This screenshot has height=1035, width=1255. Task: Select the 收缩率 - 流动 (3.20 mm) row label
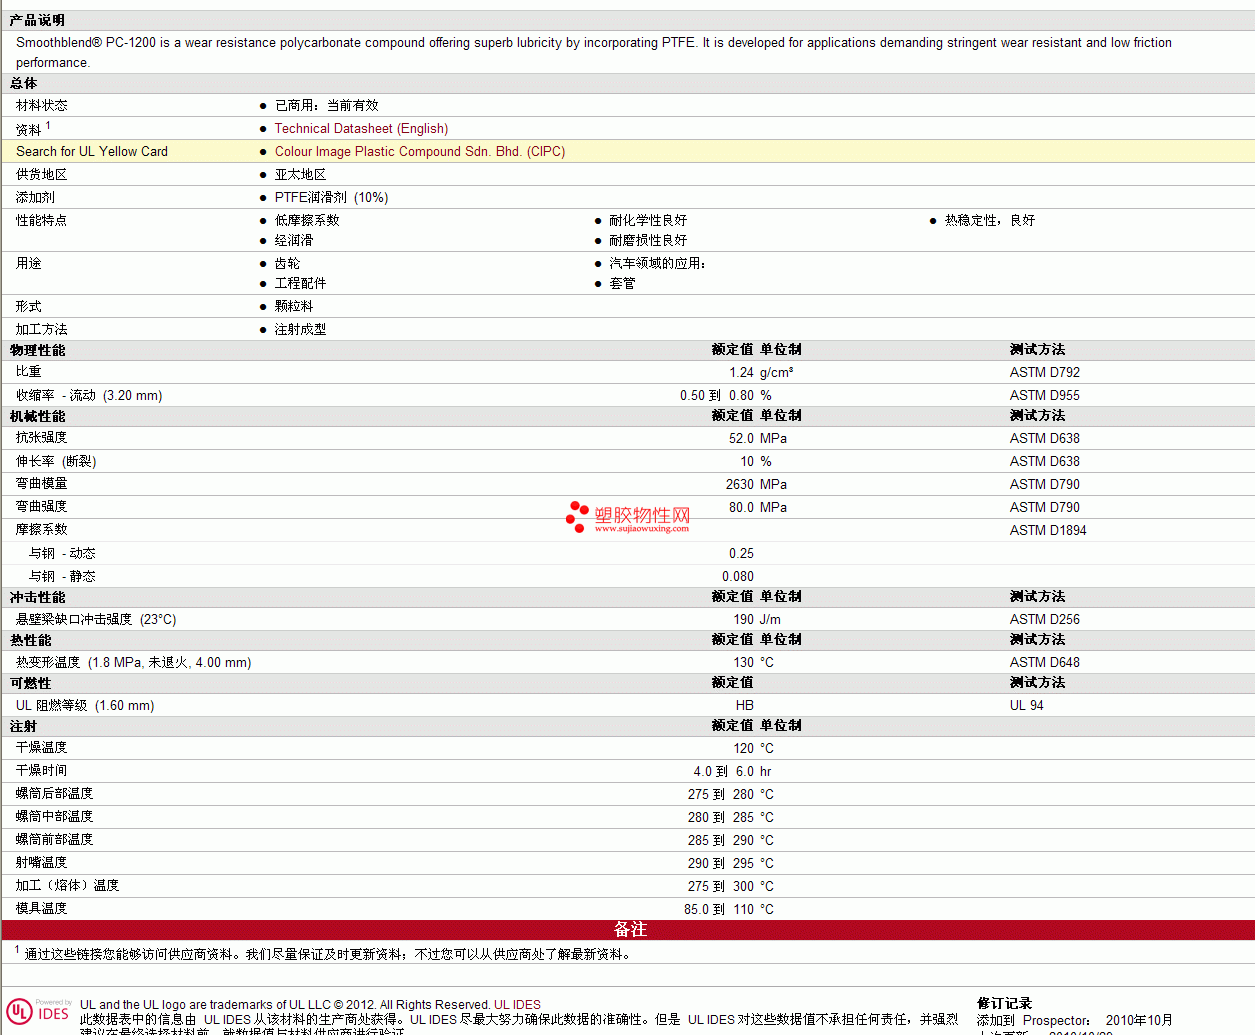coord(89,395)
